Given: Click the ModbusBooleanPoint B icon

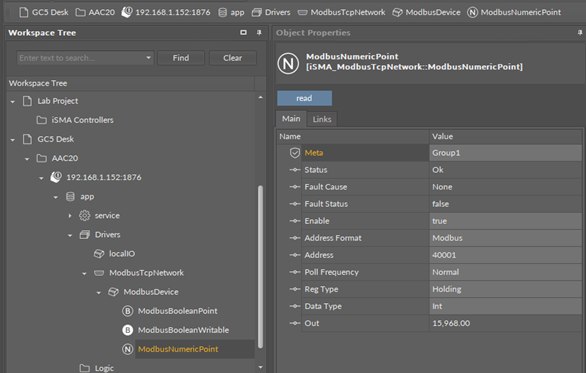Looking at the screenshot, I should (127, 311).
